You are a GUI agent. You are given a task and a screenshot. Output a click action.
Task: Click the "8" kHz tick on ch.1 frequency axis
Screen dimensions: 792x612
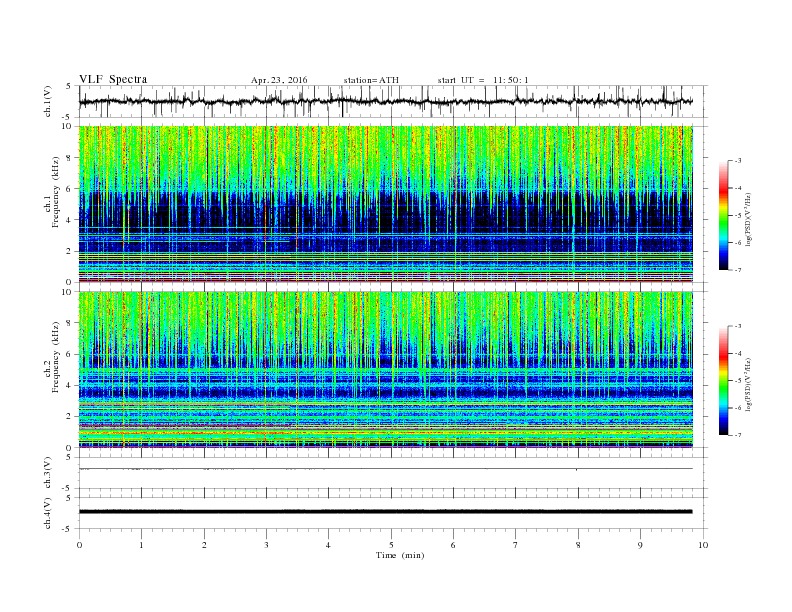(x=69, y=158)
